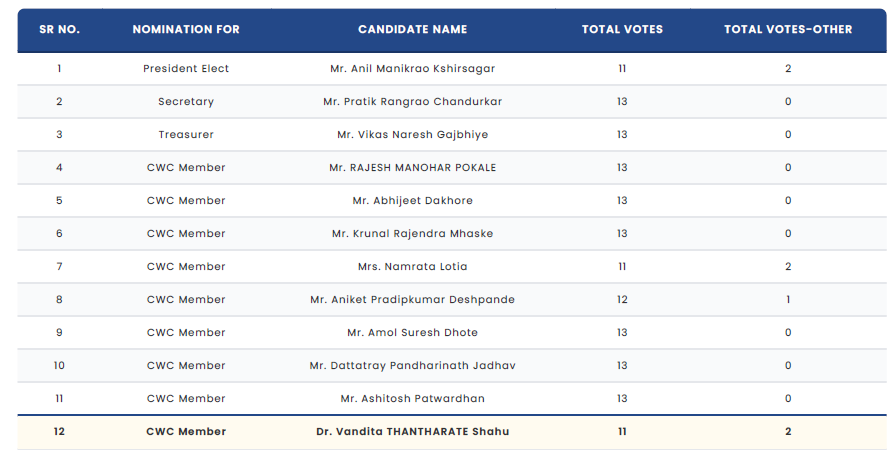The width and height of the screenshot is (895, 458).
Task: Click on Mr. Dattatray Pandharinath Jadhav
Action: coord(412,366)
